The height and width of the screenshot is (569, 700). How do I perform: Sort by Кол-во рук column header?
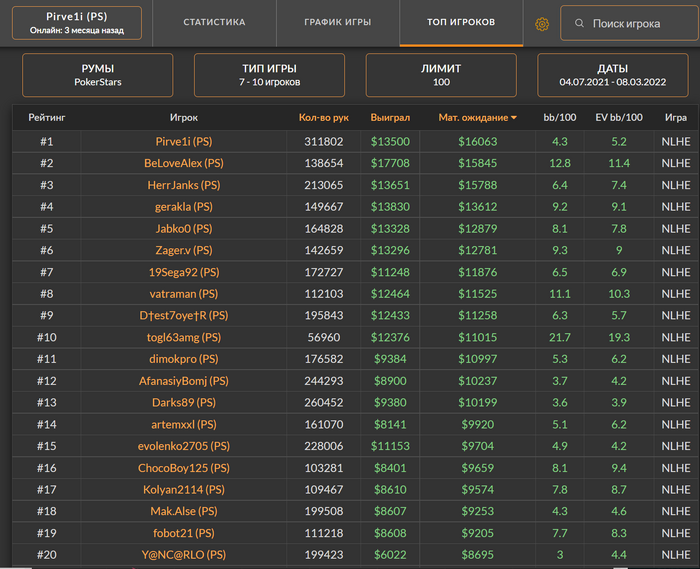[x=324, y=118]
